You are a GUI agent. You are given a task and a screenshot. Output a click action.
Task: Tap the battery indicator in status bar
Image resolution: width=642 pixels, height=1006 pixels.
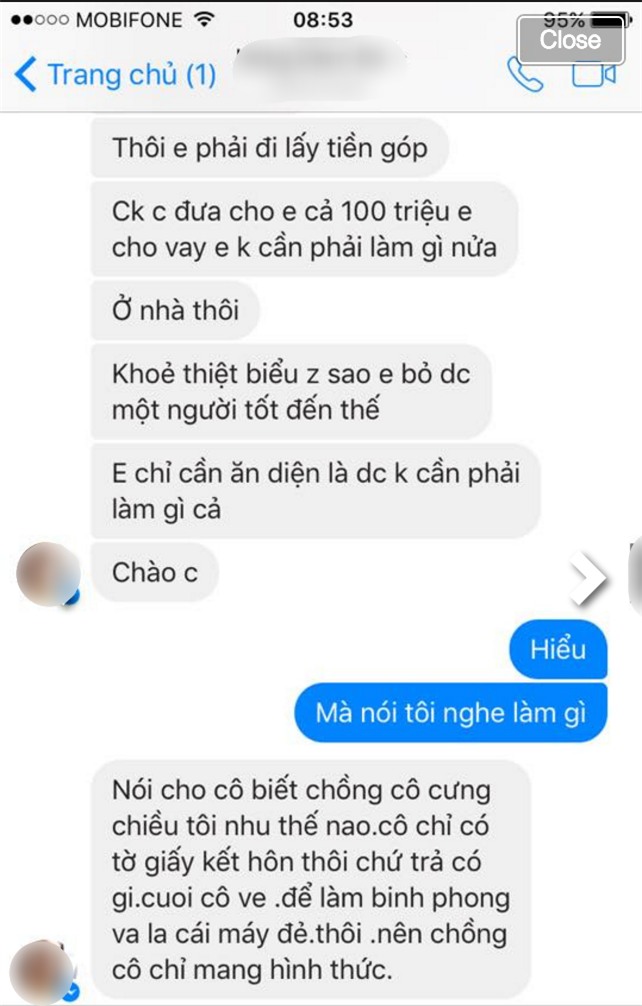tap(609, 19)
